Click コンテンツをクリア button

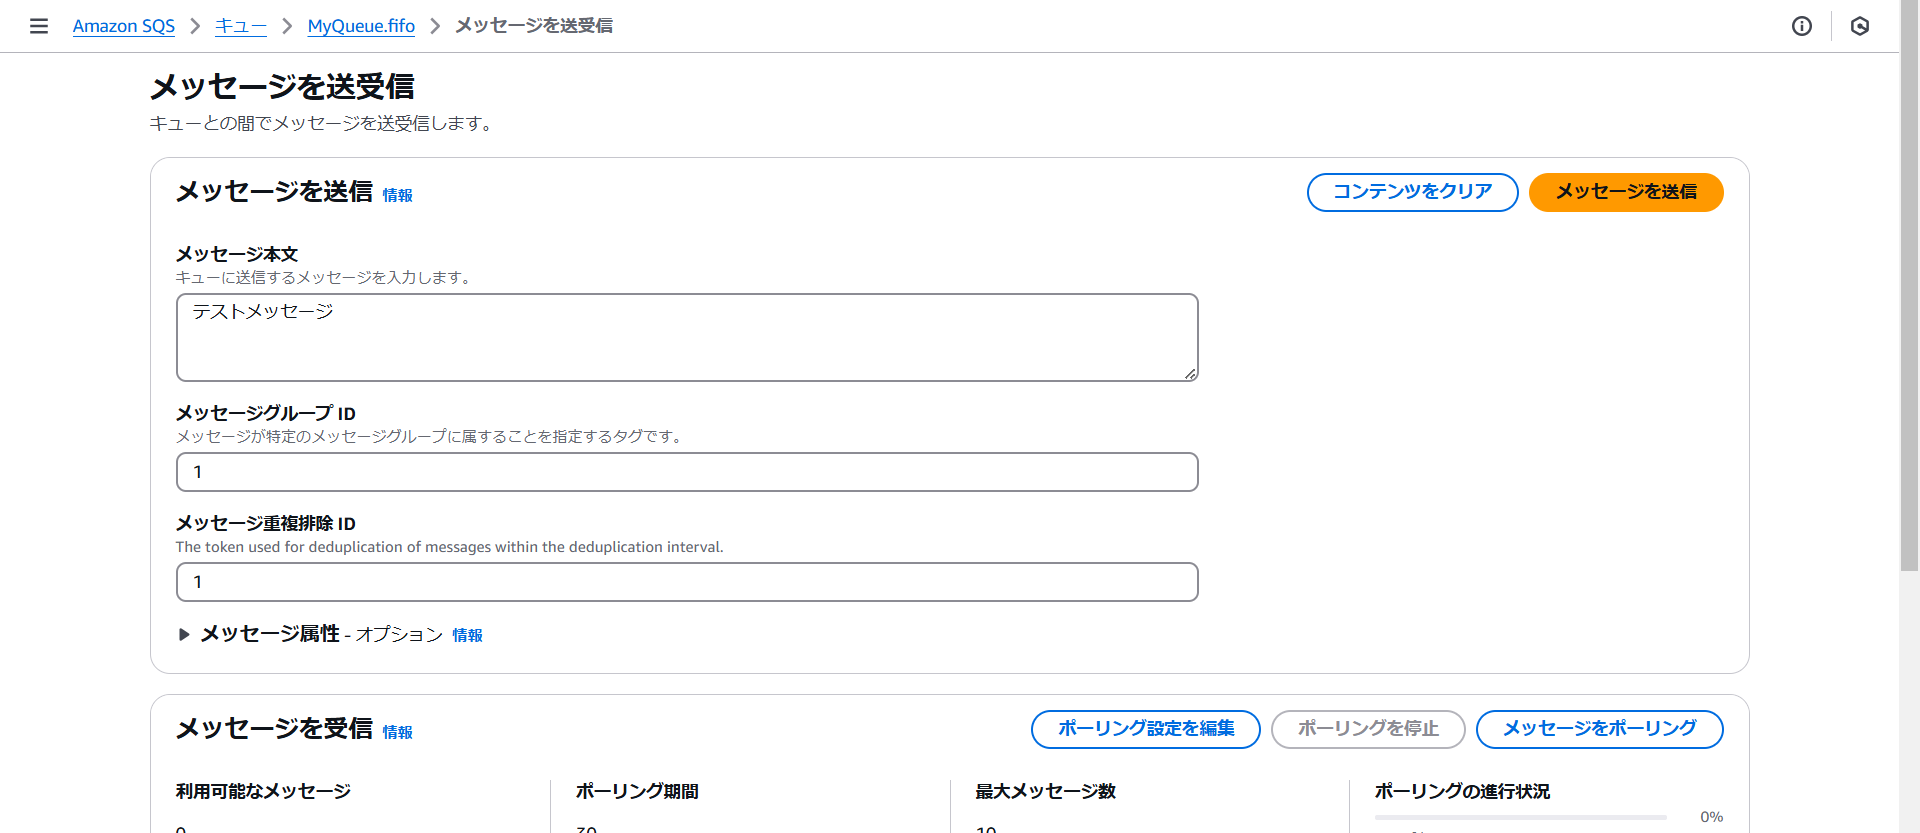1412,192
